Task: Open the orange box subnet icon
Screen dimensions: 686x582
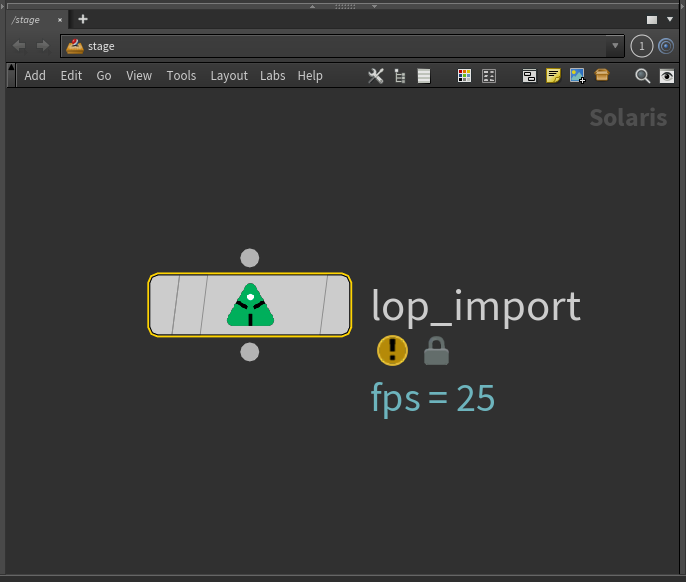Action: click(602, 75)
